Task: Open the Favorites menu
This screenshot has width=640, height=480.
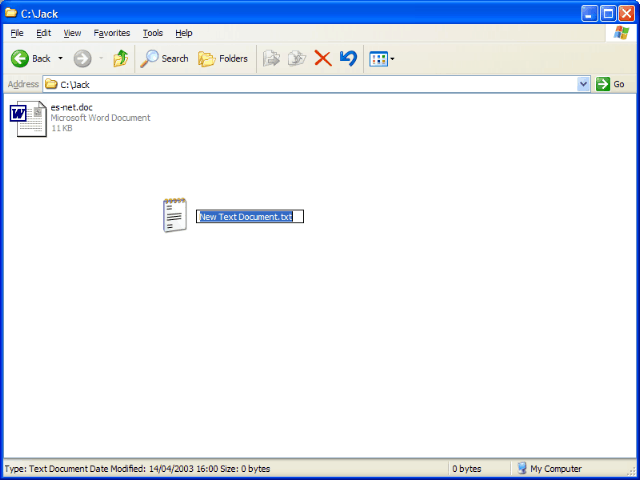Action: point(111,33)
